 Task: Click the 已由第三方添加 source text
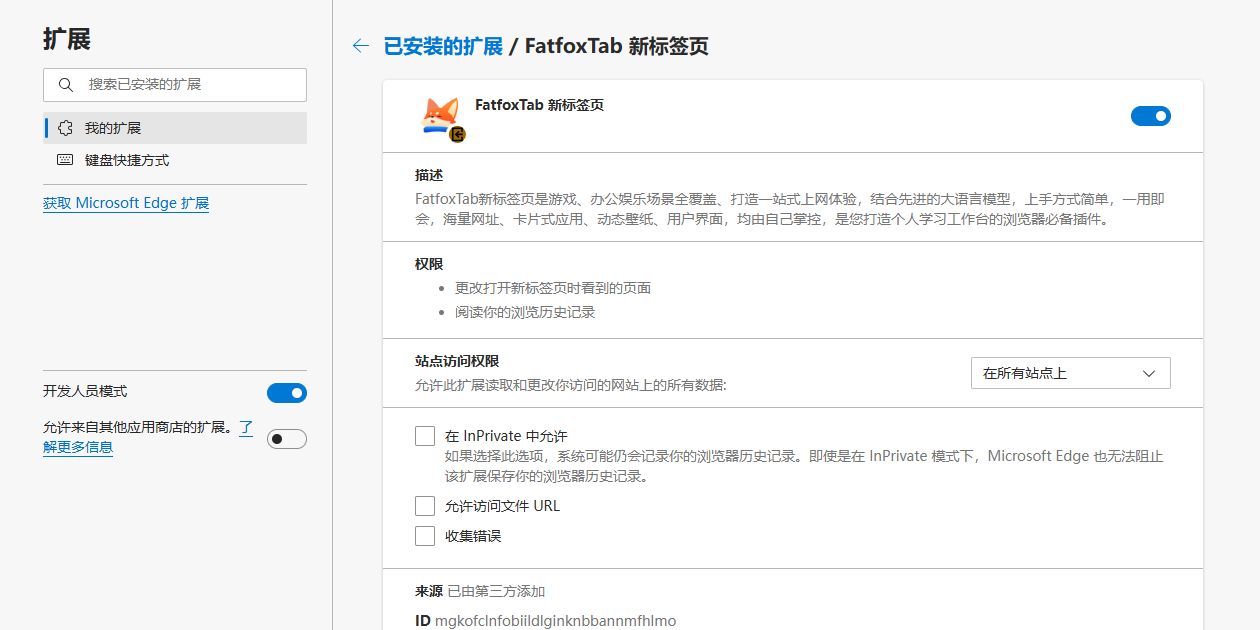point(496,591)
